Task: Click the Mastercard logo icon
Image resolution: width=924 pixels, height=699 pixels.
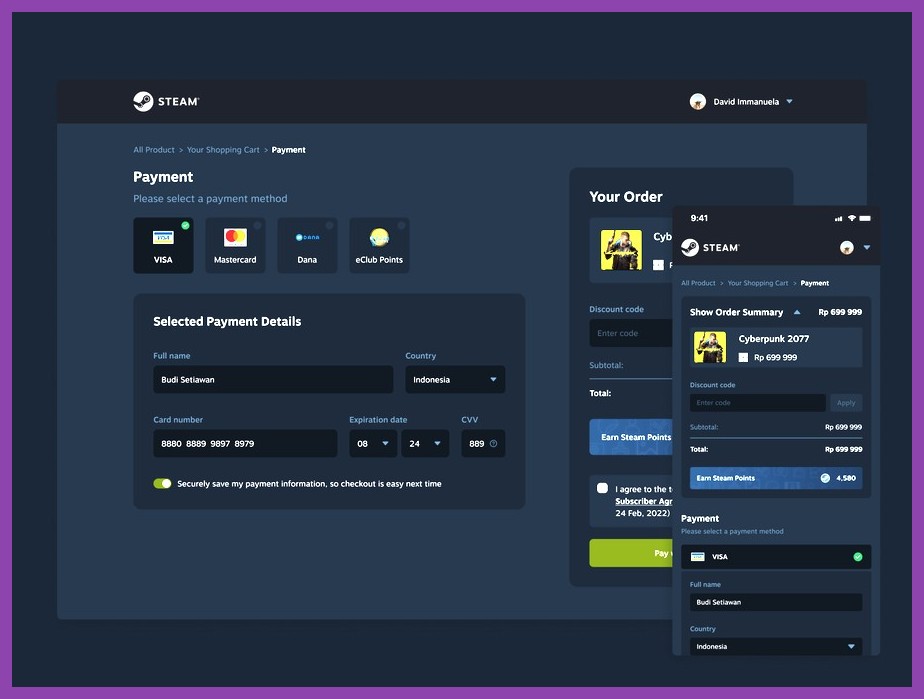Action: [235, 237]
